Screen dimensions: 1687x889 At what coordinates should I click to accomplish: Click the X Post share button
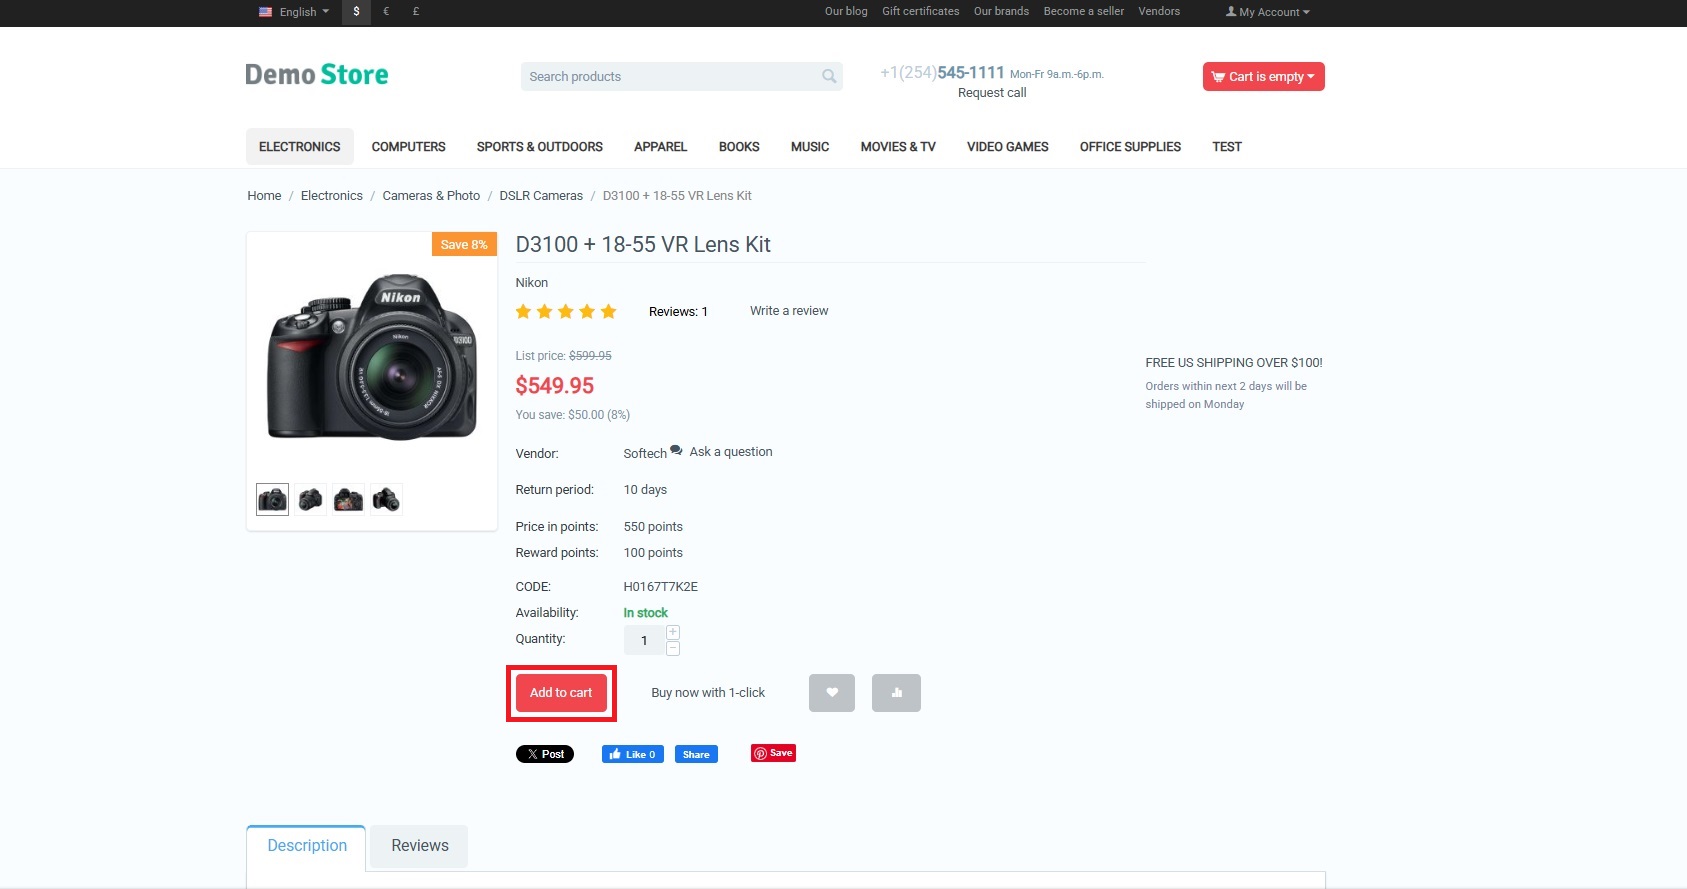[x=545, y=754]
